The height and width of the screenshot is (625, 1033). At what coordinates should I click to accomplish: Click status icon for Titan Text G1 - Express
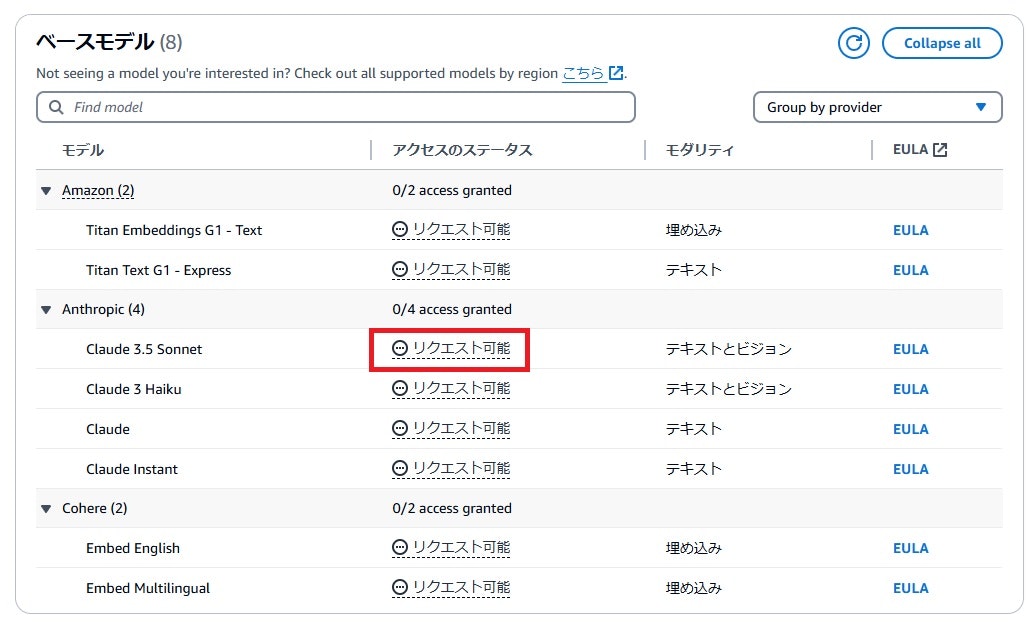[x=400, y=269]
